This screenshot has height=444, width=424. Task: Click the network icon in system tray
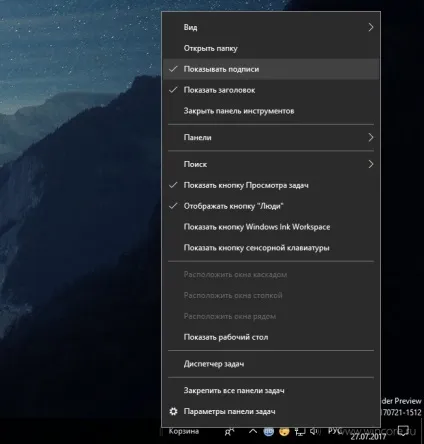tap(300, 432)
